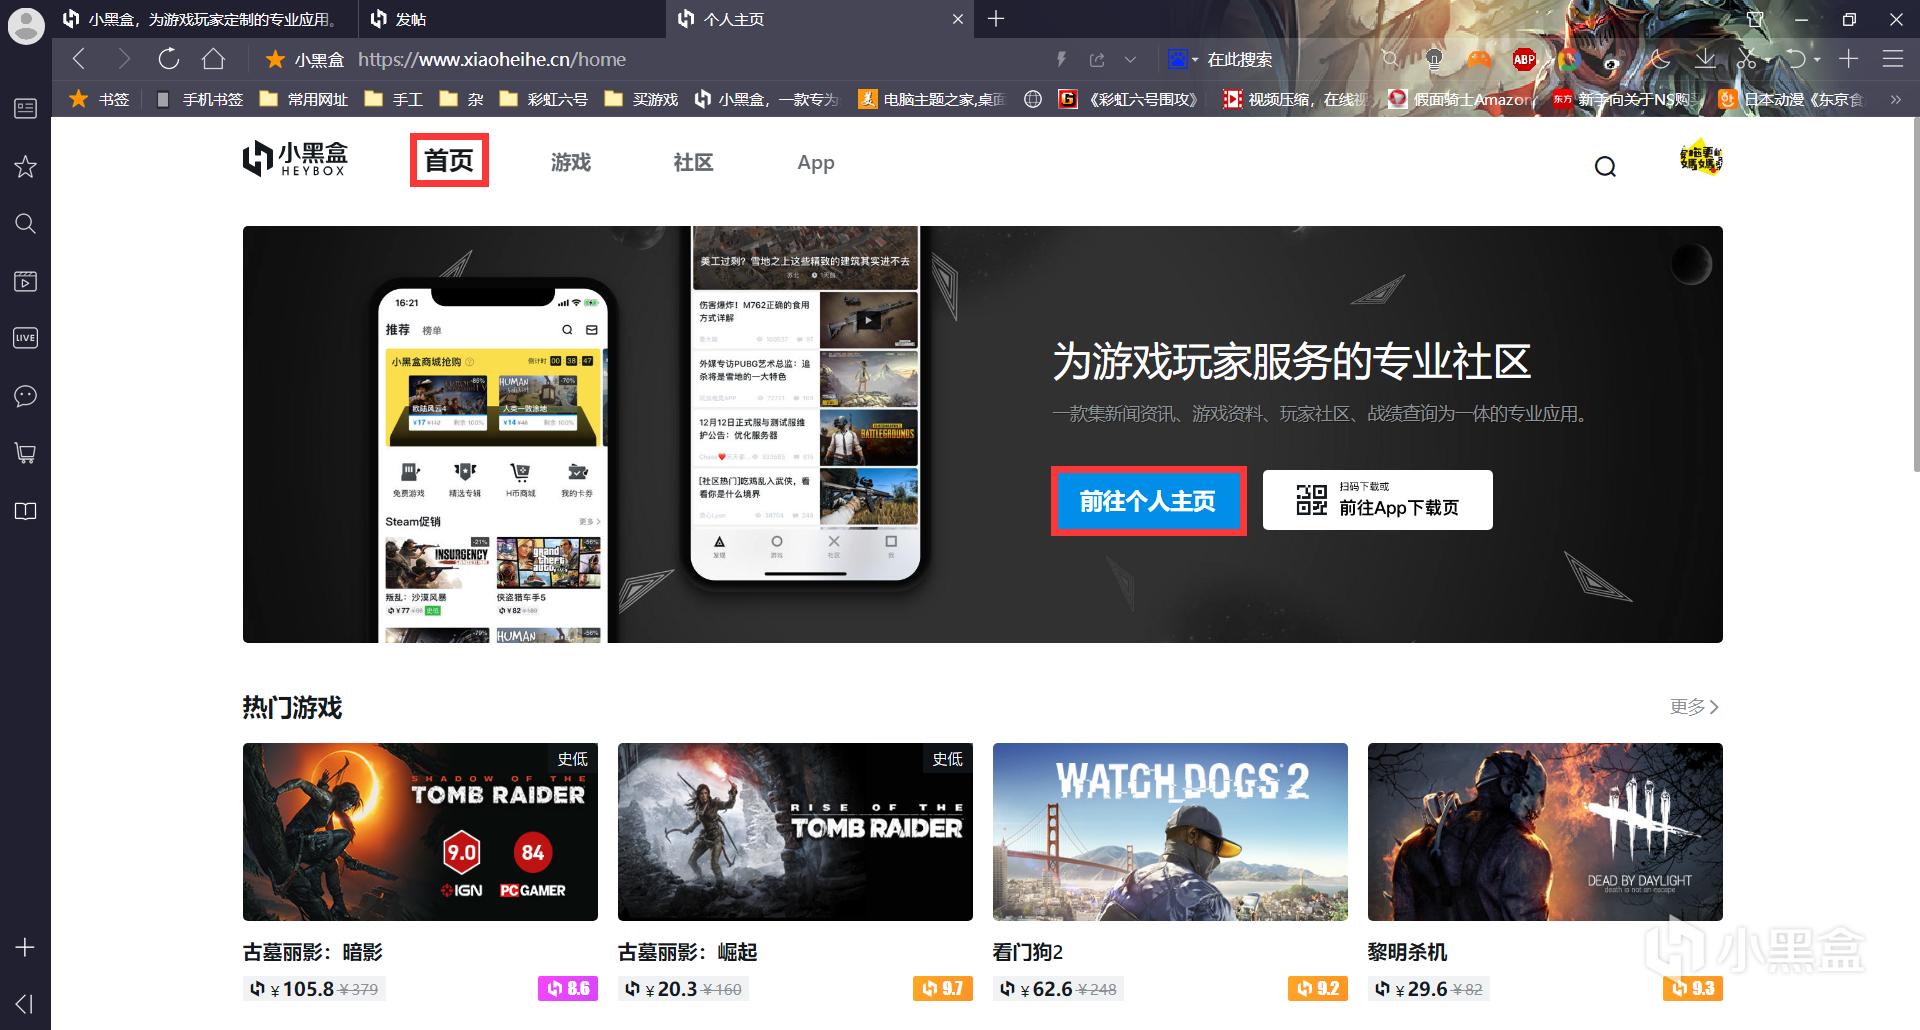Click the sidebar chat bubble icon

pyautogui.click(x=25, y=396)
